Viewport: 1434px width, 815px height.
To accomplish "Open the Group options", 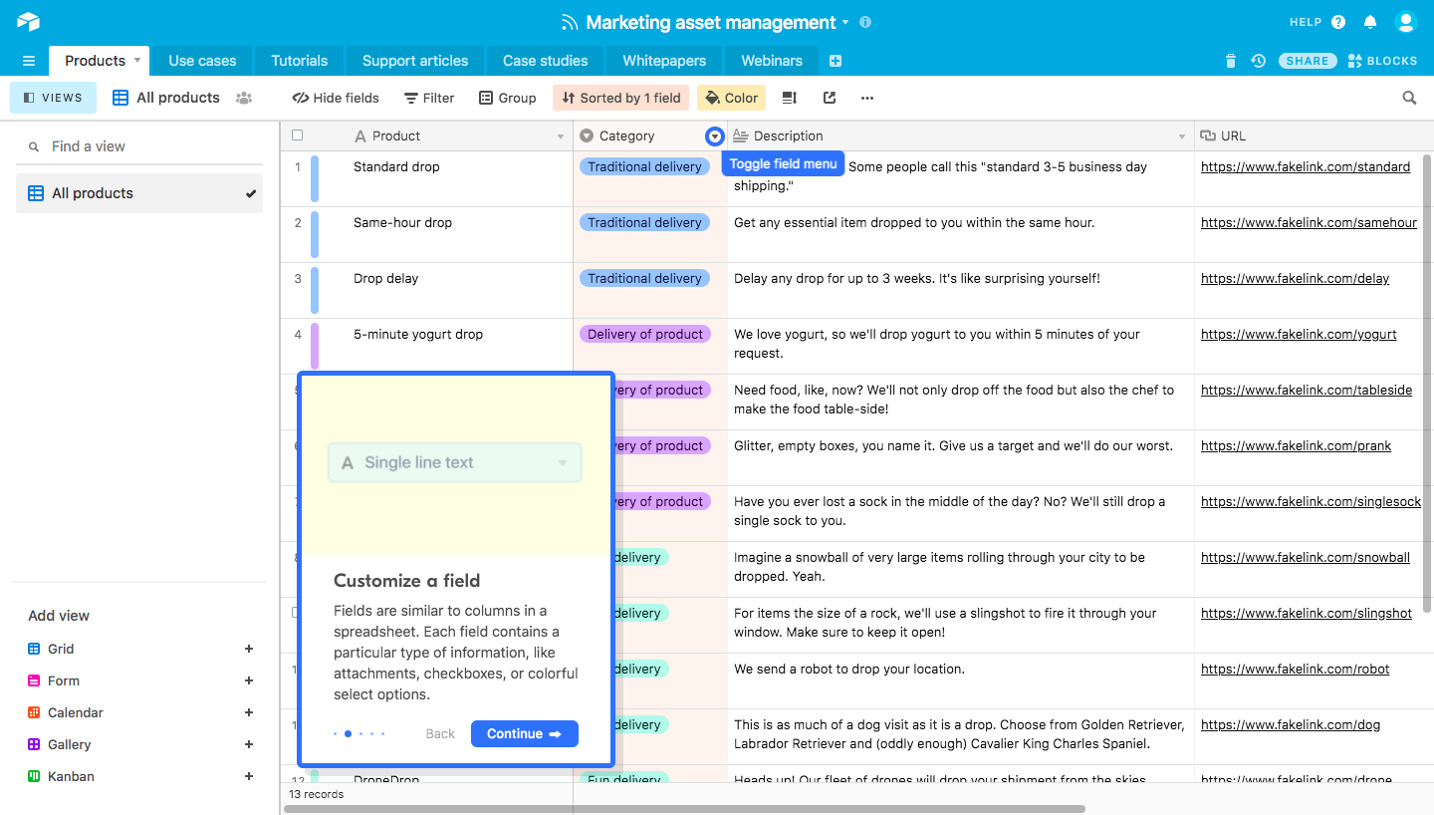I will point(507,98).
